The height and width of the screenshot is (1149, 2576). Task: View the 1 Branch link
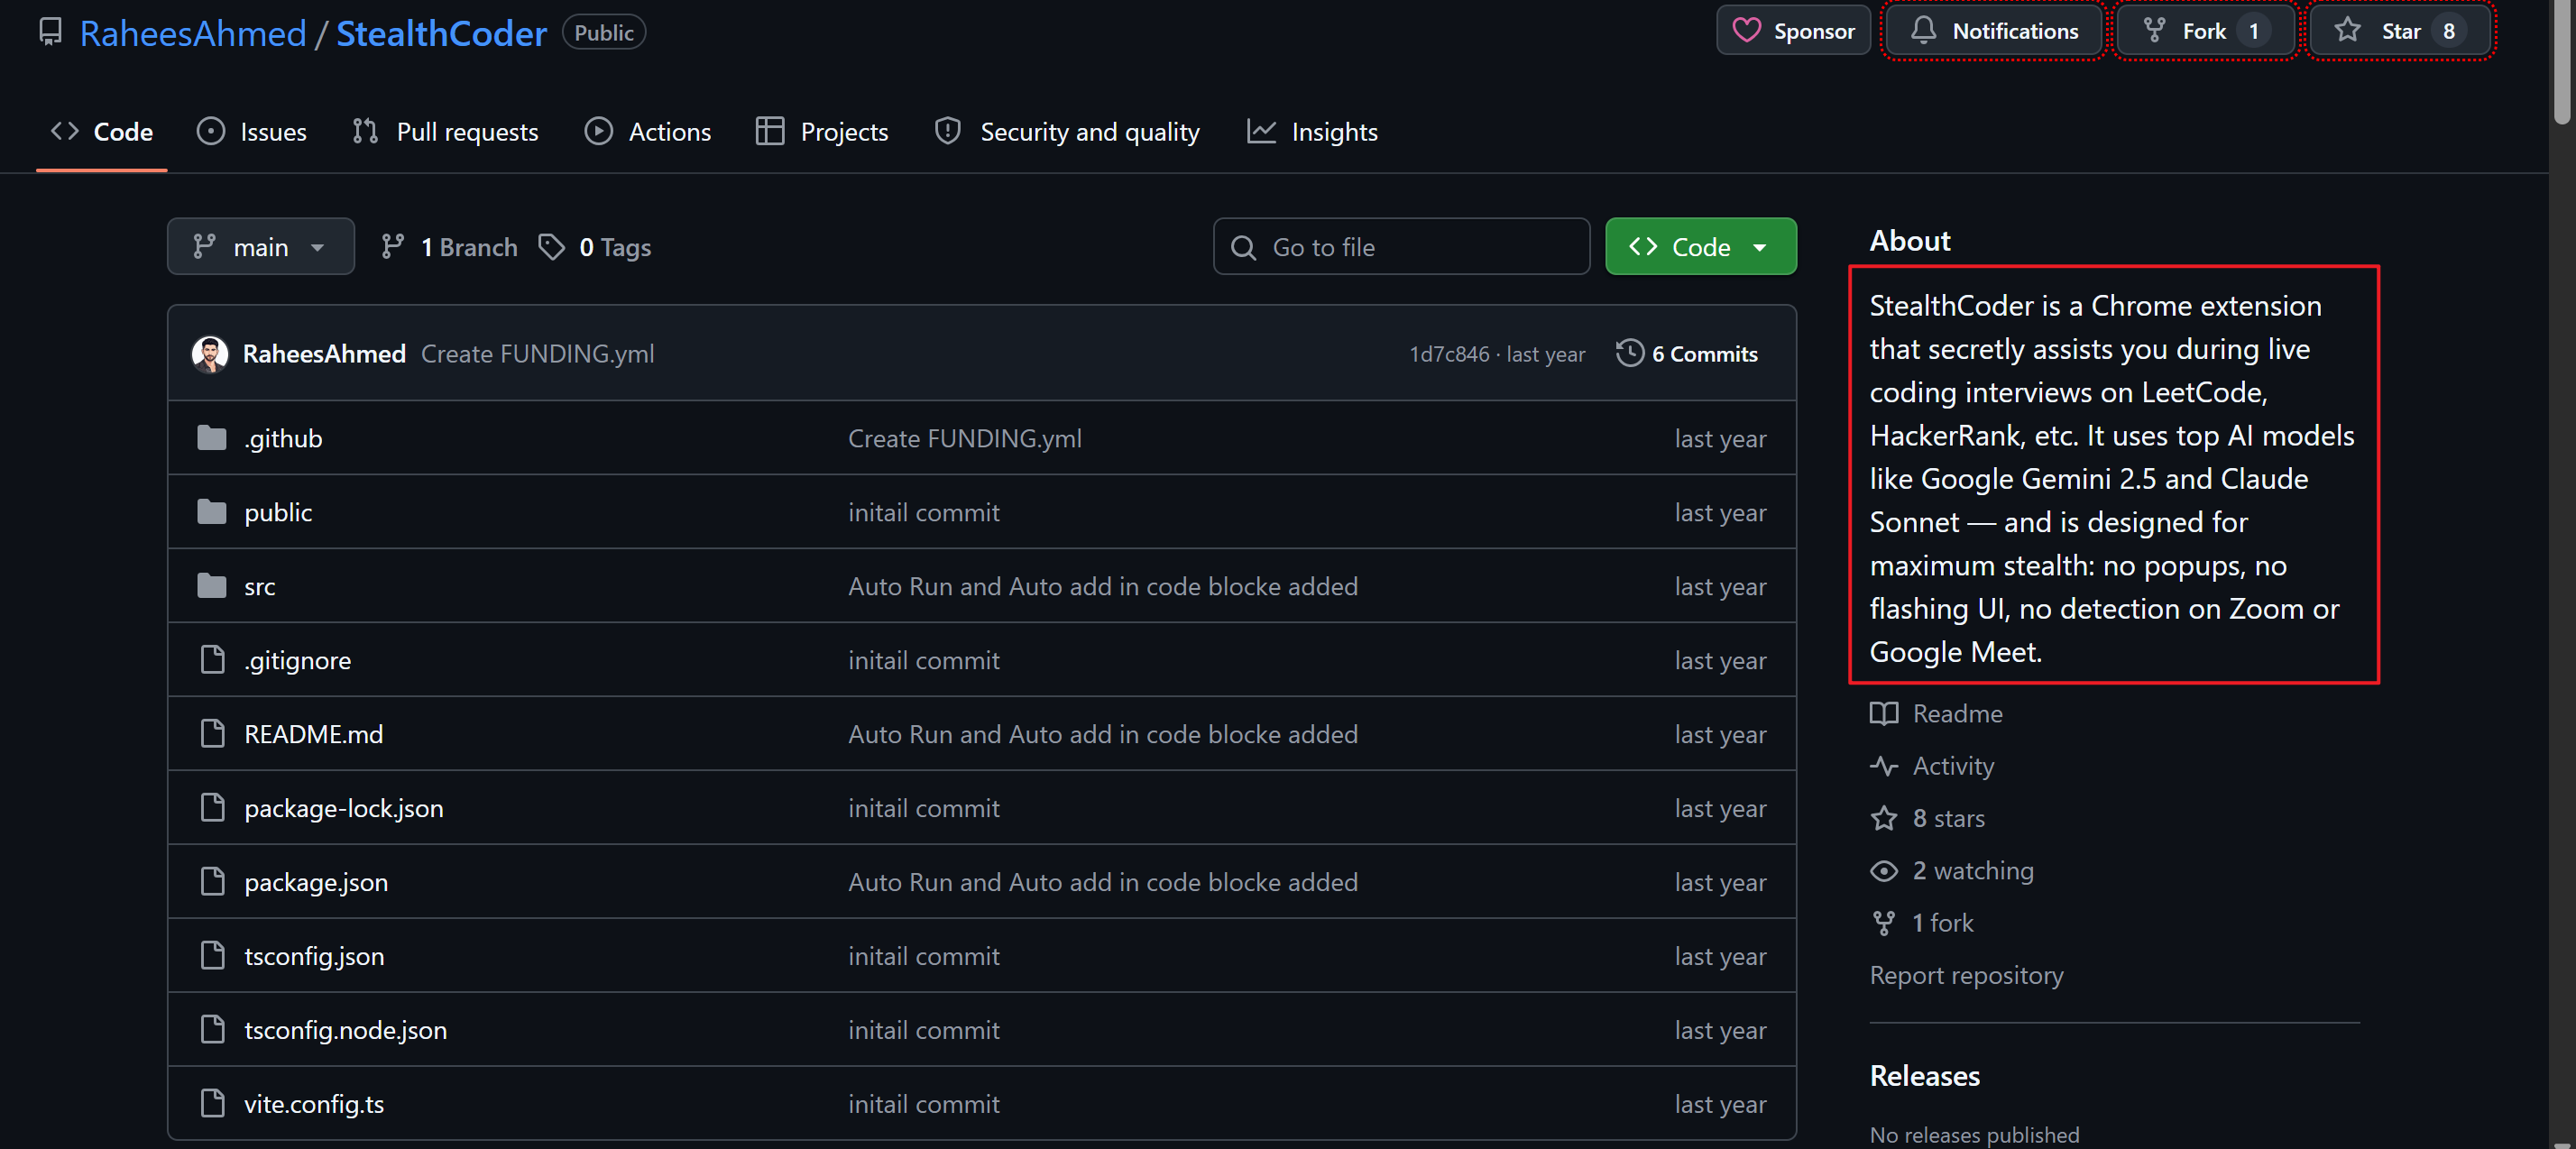coord(449,247)
